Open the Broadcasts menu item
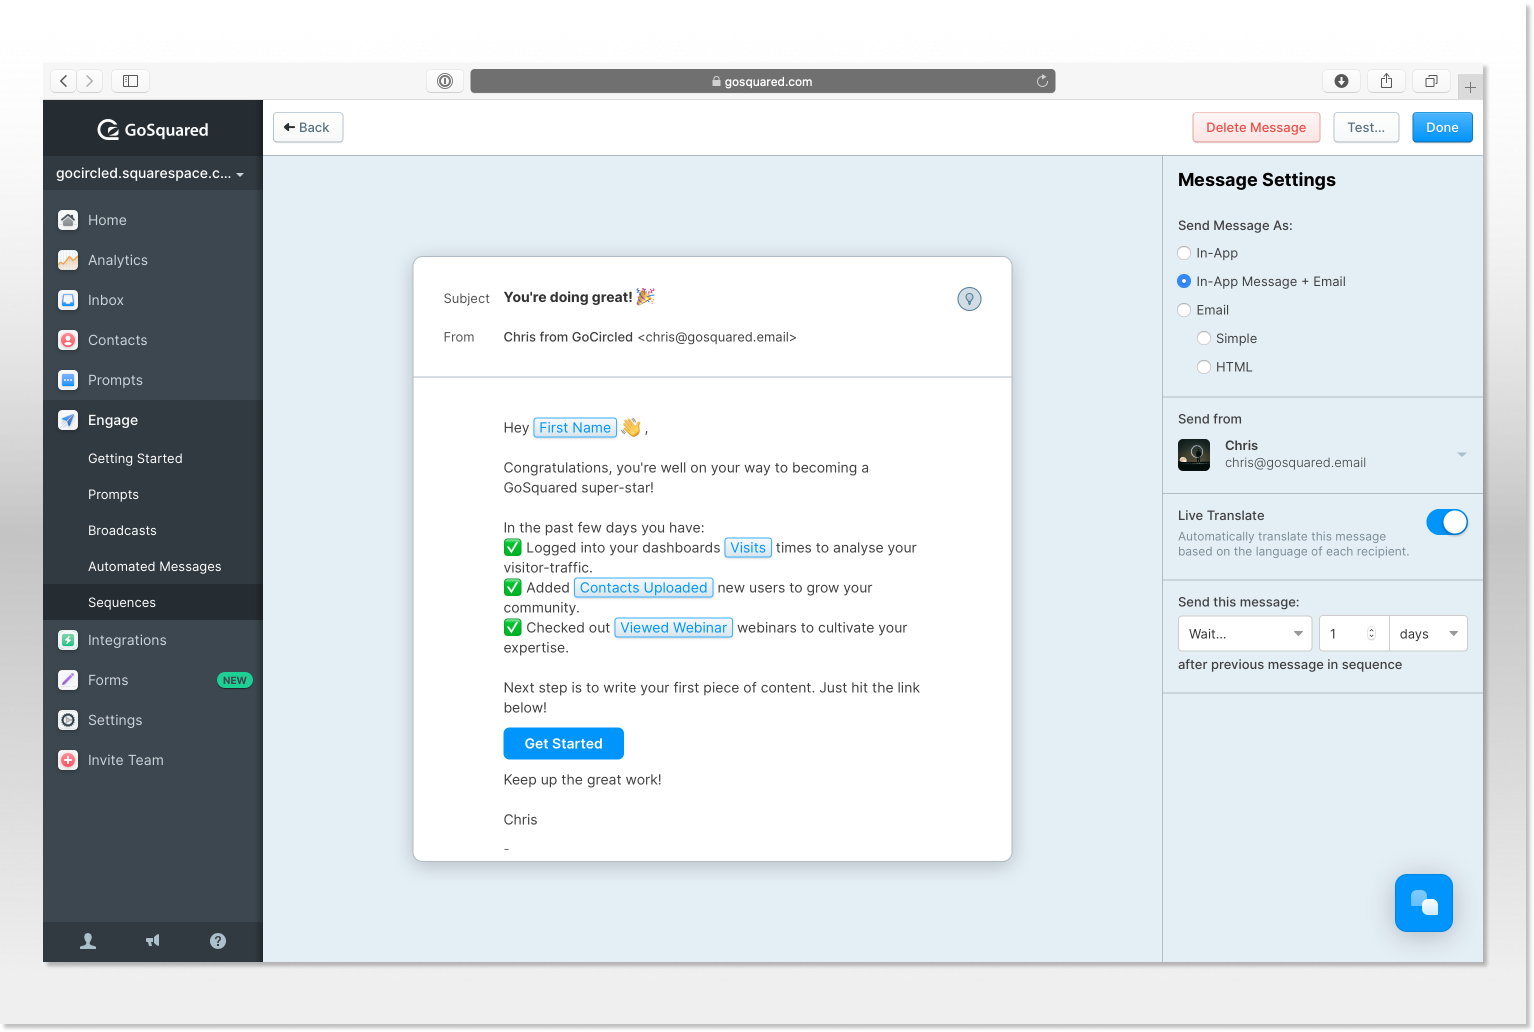Screen dimensions: 1534x1032 [x=122, y=530]
